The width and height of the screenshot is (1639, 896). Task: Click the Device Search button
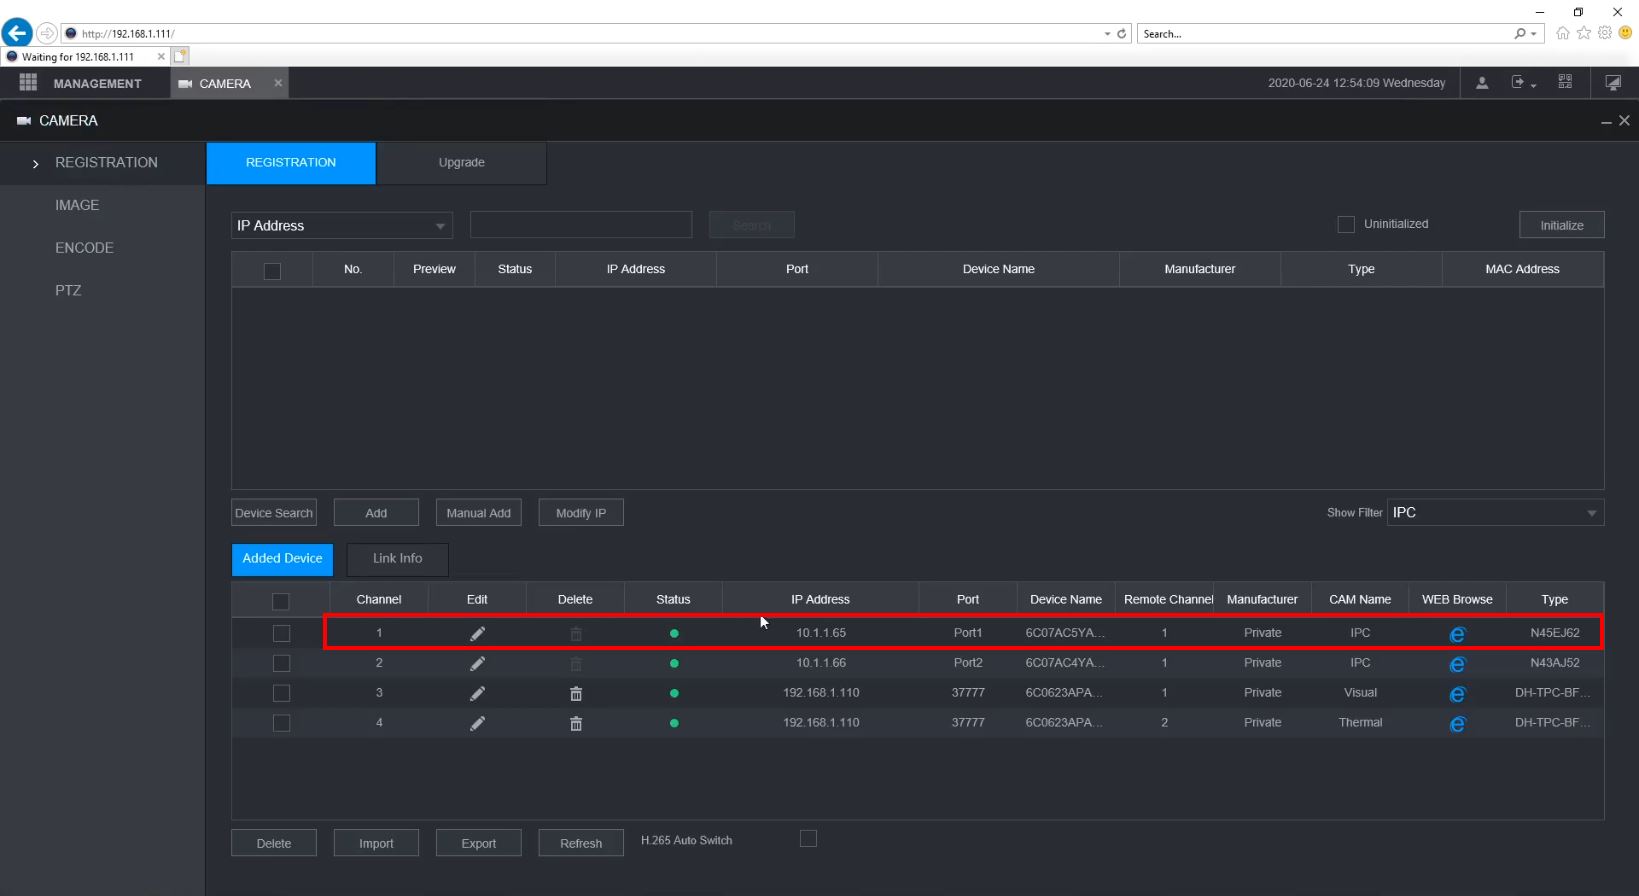274,513
